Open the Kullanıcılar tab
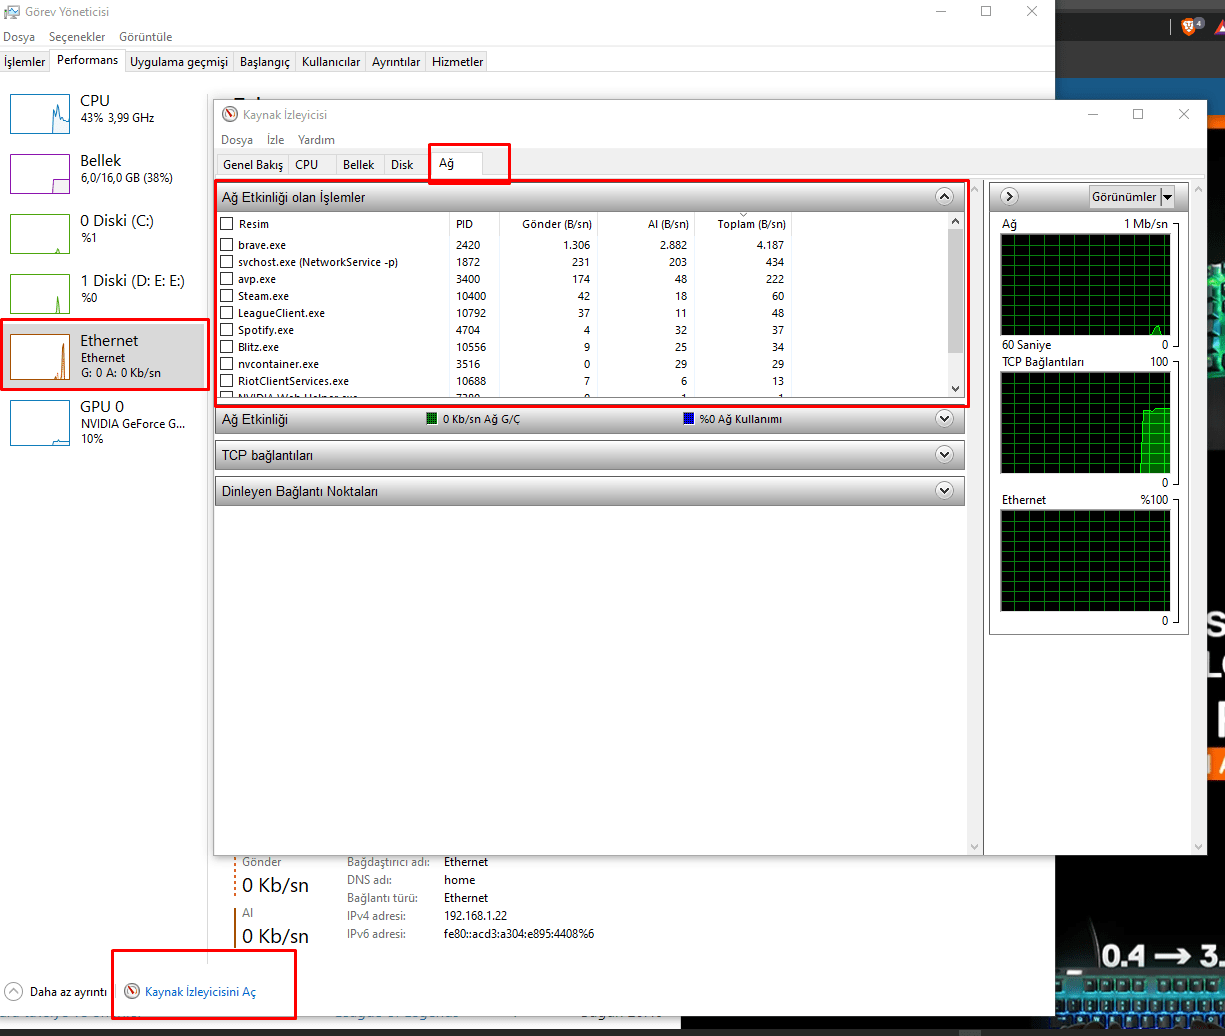Image resolution: width=1225 pixels, height=1036 pixels. (331, 62)
